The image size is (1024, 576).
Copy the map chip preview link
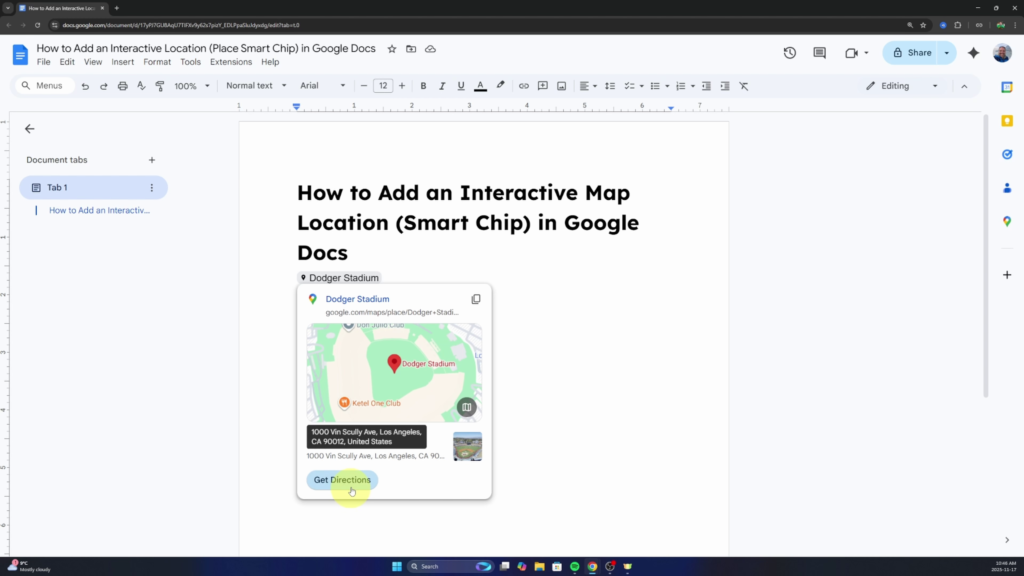tap(476, 299)
